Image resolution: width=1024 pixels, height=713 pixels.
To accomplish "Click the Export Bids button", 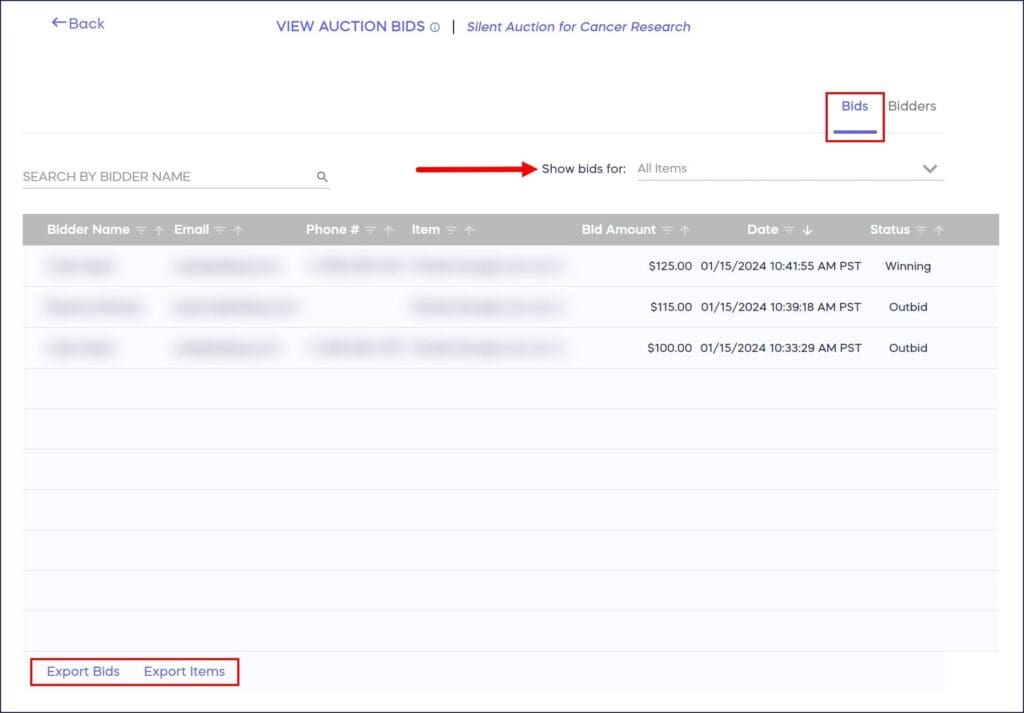I will (x=82, y=672).
